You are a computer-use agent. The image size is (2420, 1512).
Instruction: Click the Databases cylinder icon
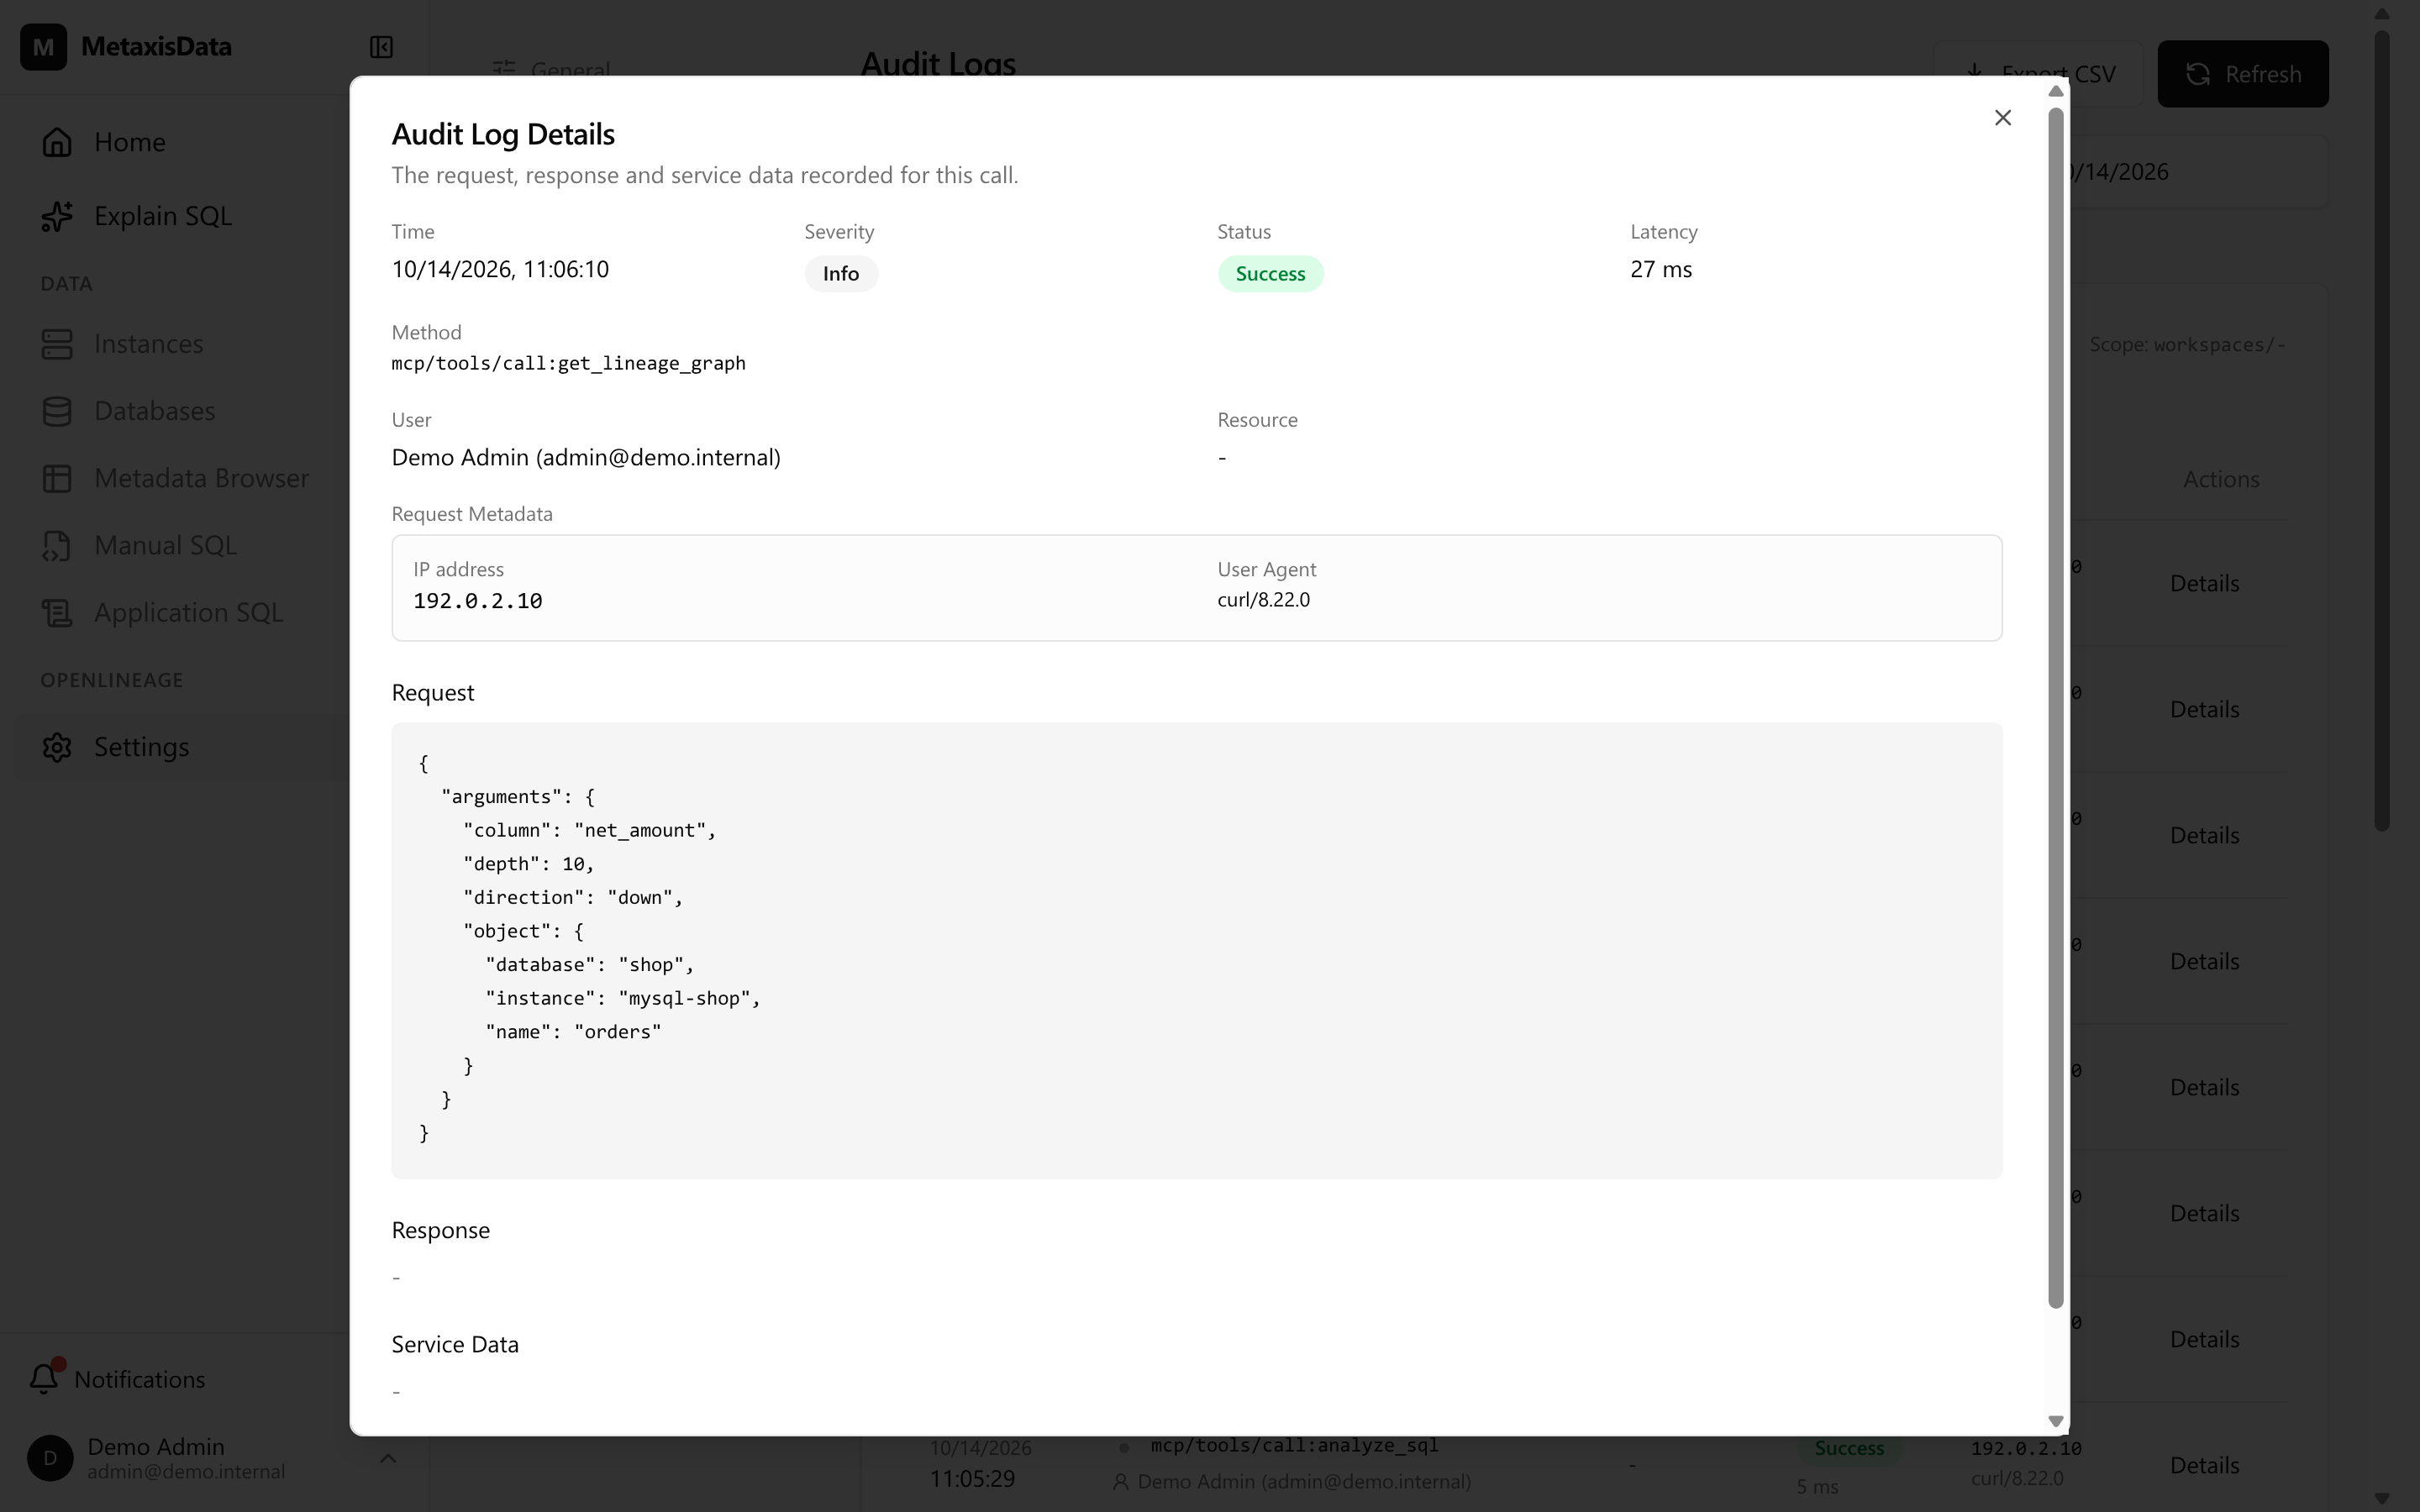(57, 411)
